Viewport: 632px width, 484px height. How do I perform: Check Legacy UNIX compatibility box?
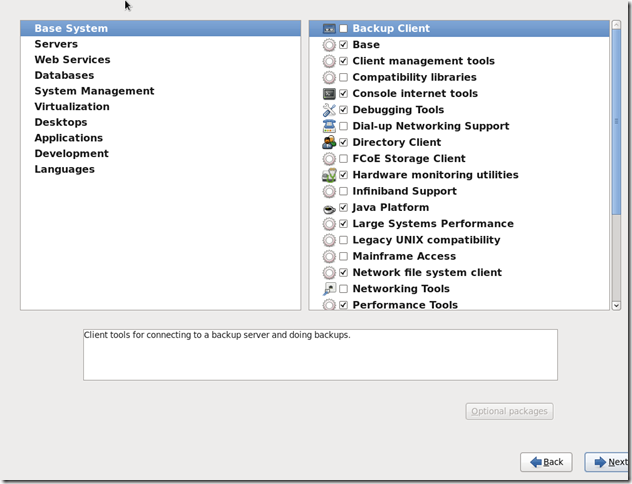(343, 240)
